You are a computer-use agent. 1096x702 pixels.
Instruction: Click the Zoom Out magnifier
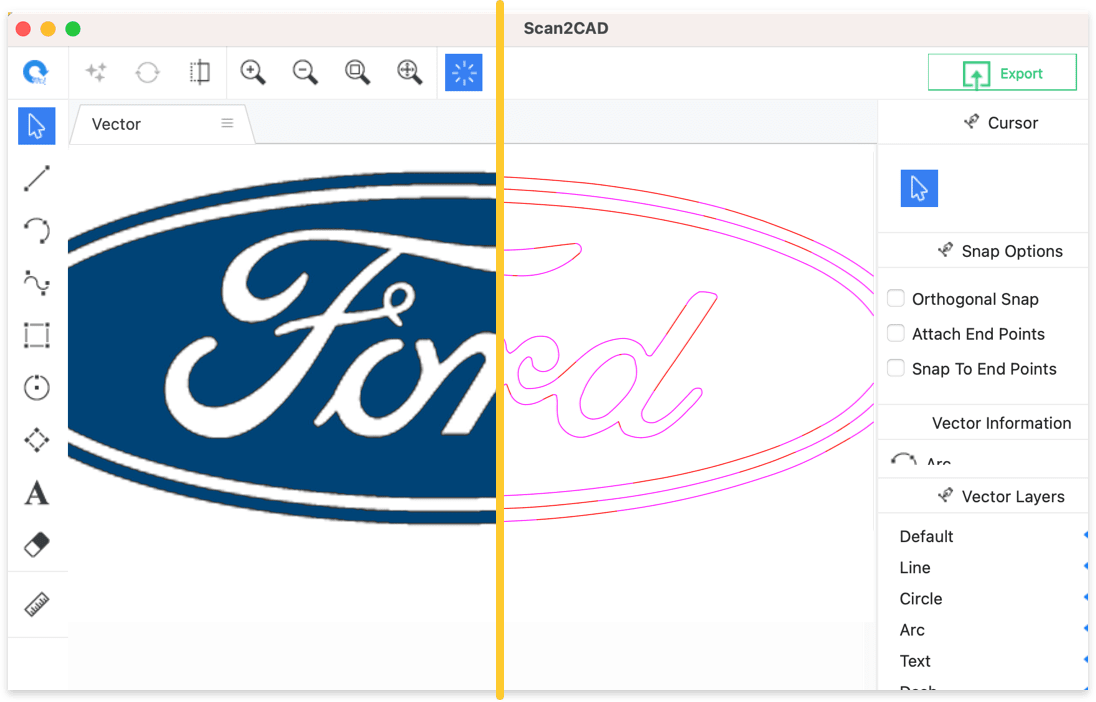click(305, 72)
